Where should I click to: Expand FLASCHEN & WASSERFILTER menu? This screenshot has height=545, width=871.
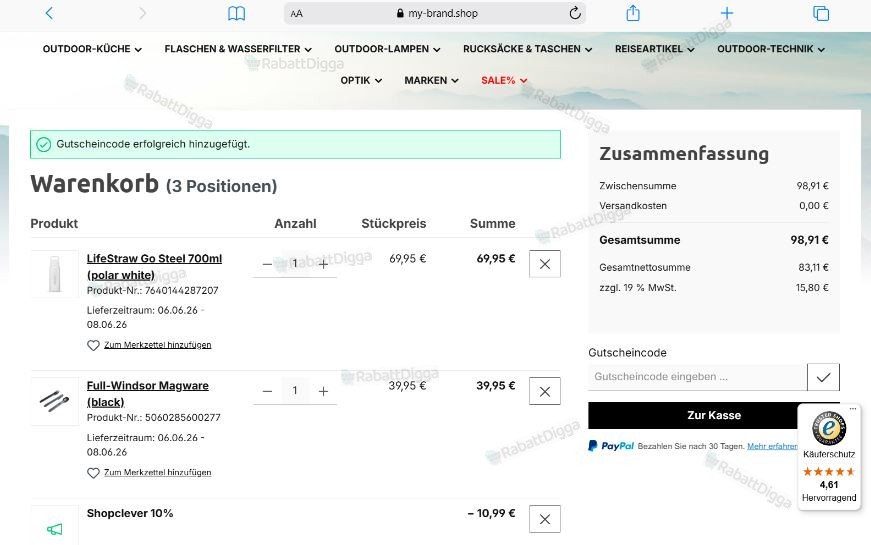click(x=238, y=49)
